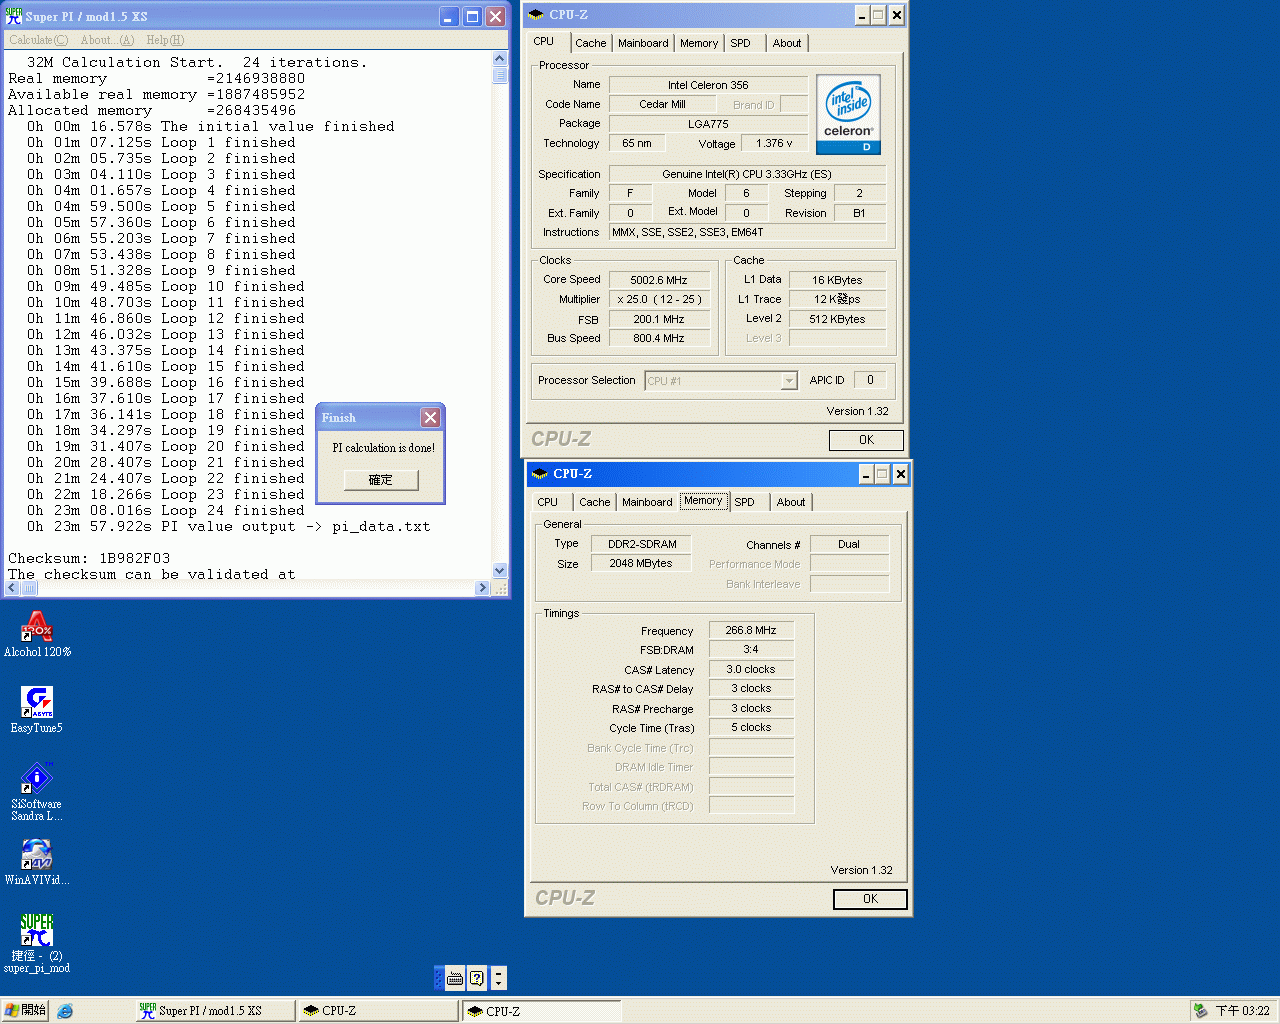
Task: Click the Cycle Time (Tras) 5 clocks value
Action: coord(751,727)
